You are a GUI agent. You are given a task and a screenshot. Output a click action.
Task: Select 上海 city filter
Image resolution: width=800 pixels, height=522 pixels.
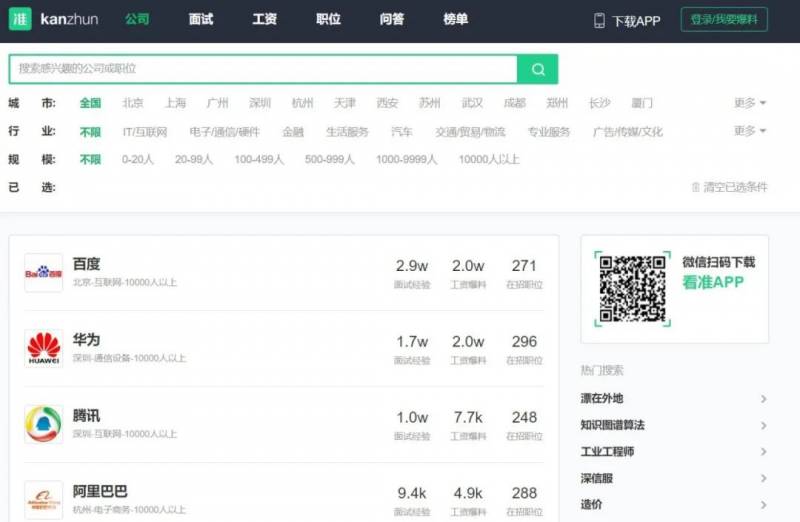pos(176,103)
